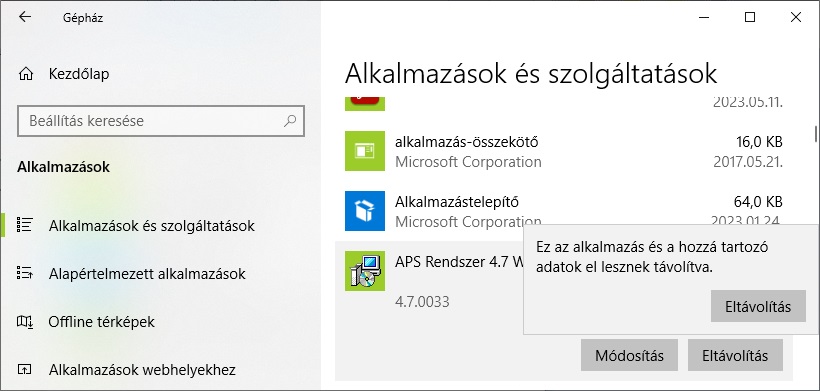Focus the Beállítás keresése search field
820x391 pixels.
[161, 121]
